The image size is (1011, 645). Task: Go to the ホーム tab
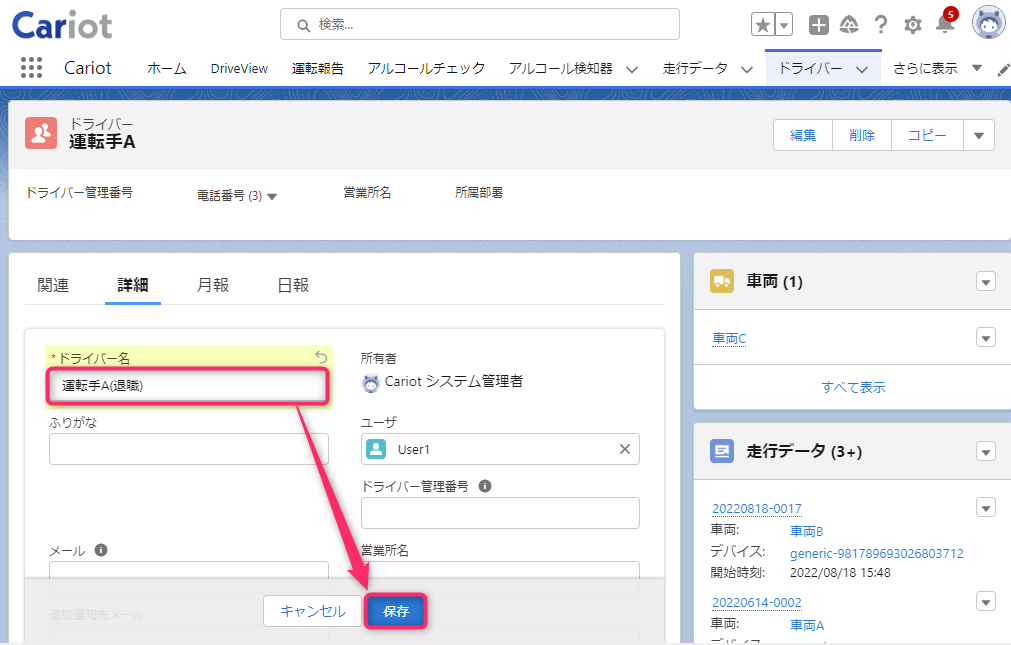(166, 68)
